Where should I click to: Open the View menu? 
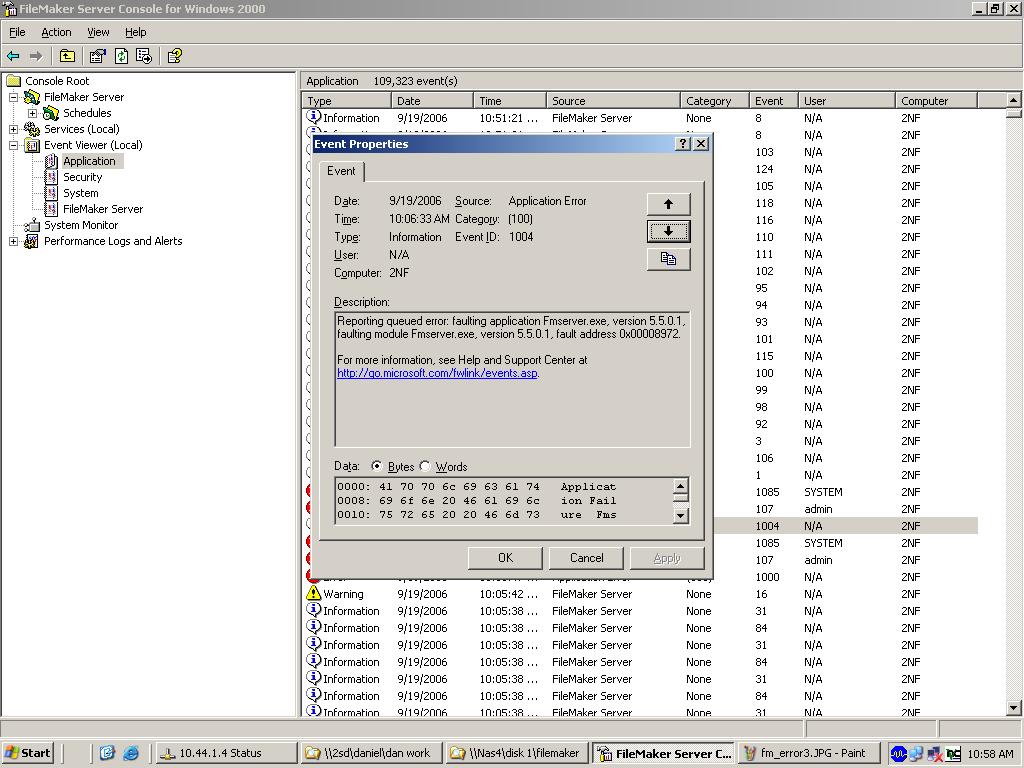point(98,32)
